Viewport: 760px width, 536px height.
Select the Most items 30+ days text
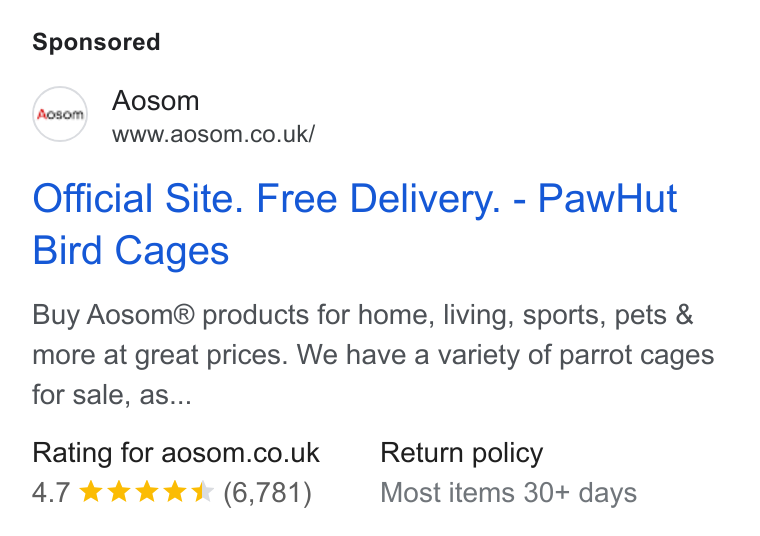coord(508,493)
